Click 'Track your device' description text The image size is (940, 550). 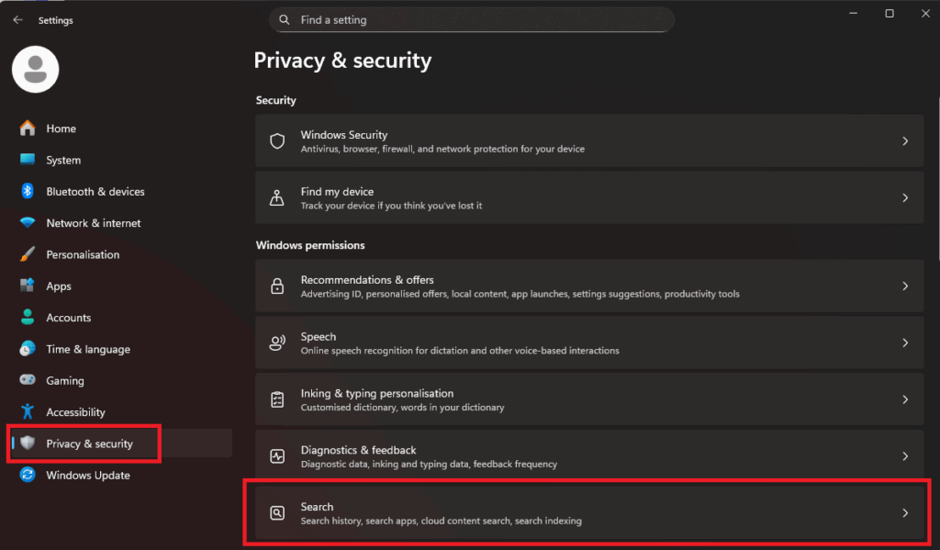click(x=391, y=206)
